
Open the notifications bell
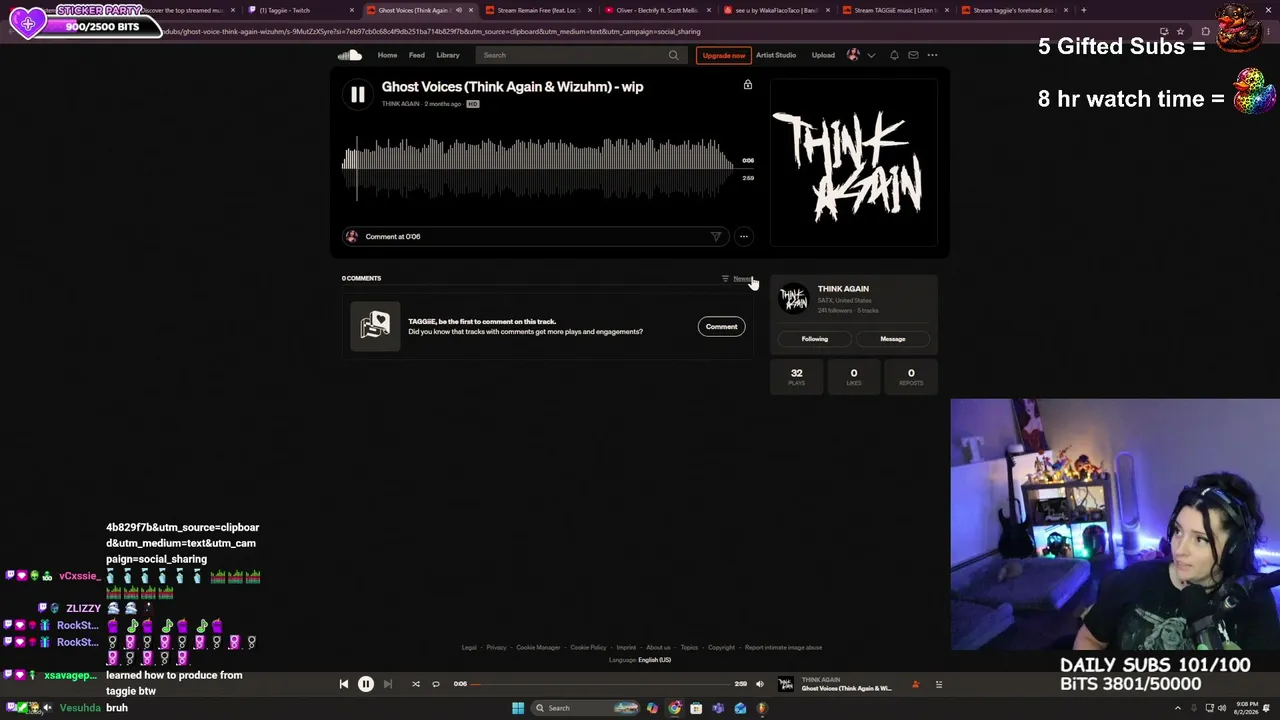click(x=894, y=55)
